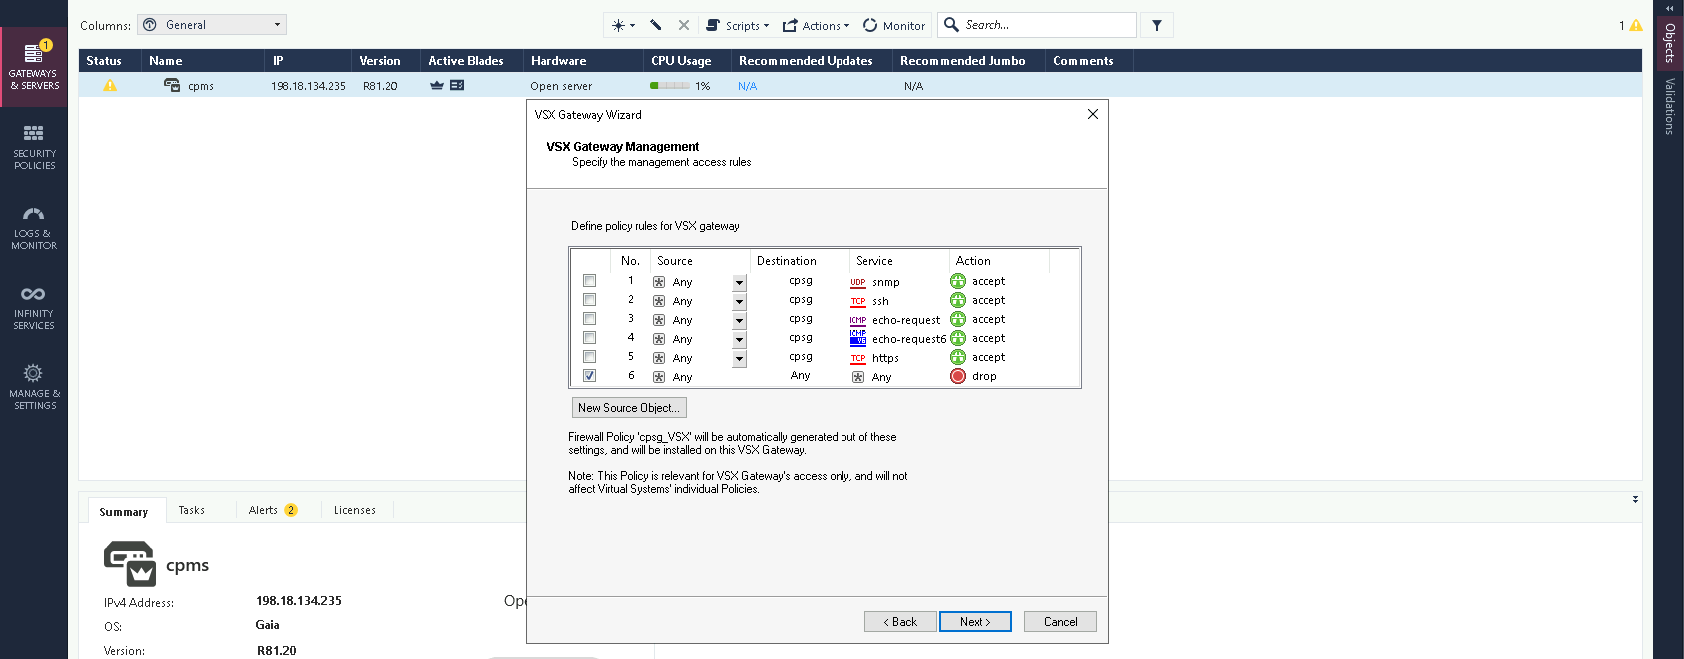1684x659 pixels.
Task: Switch to the Tasks tab
Action: tap(191, 510)
